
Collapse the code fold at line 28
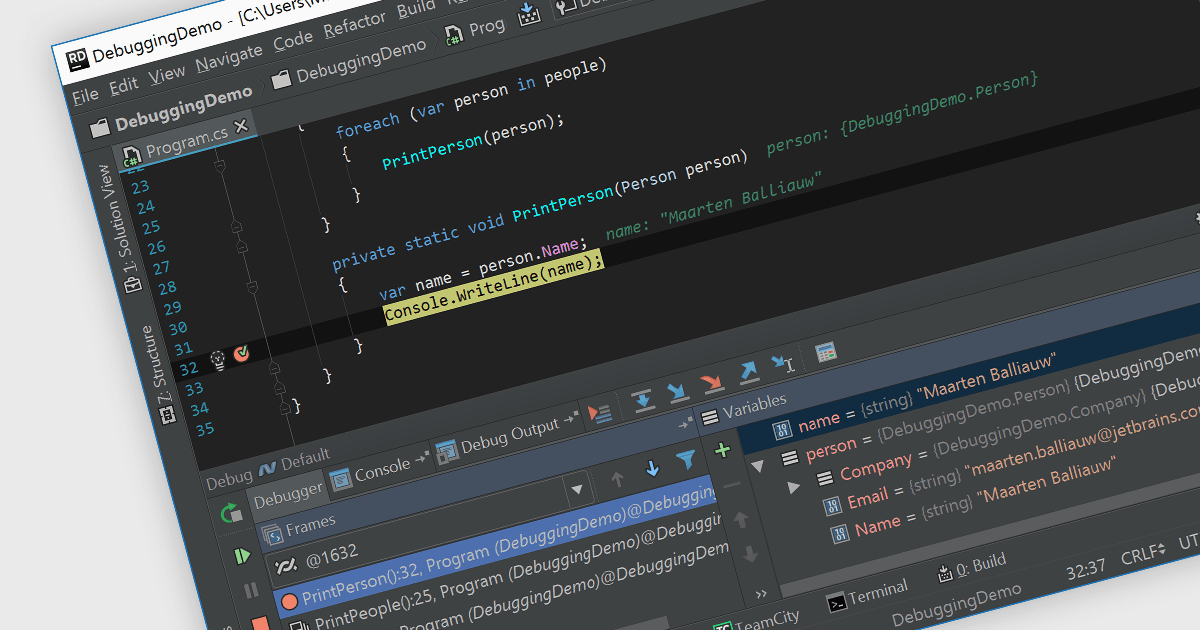point(253,288)
